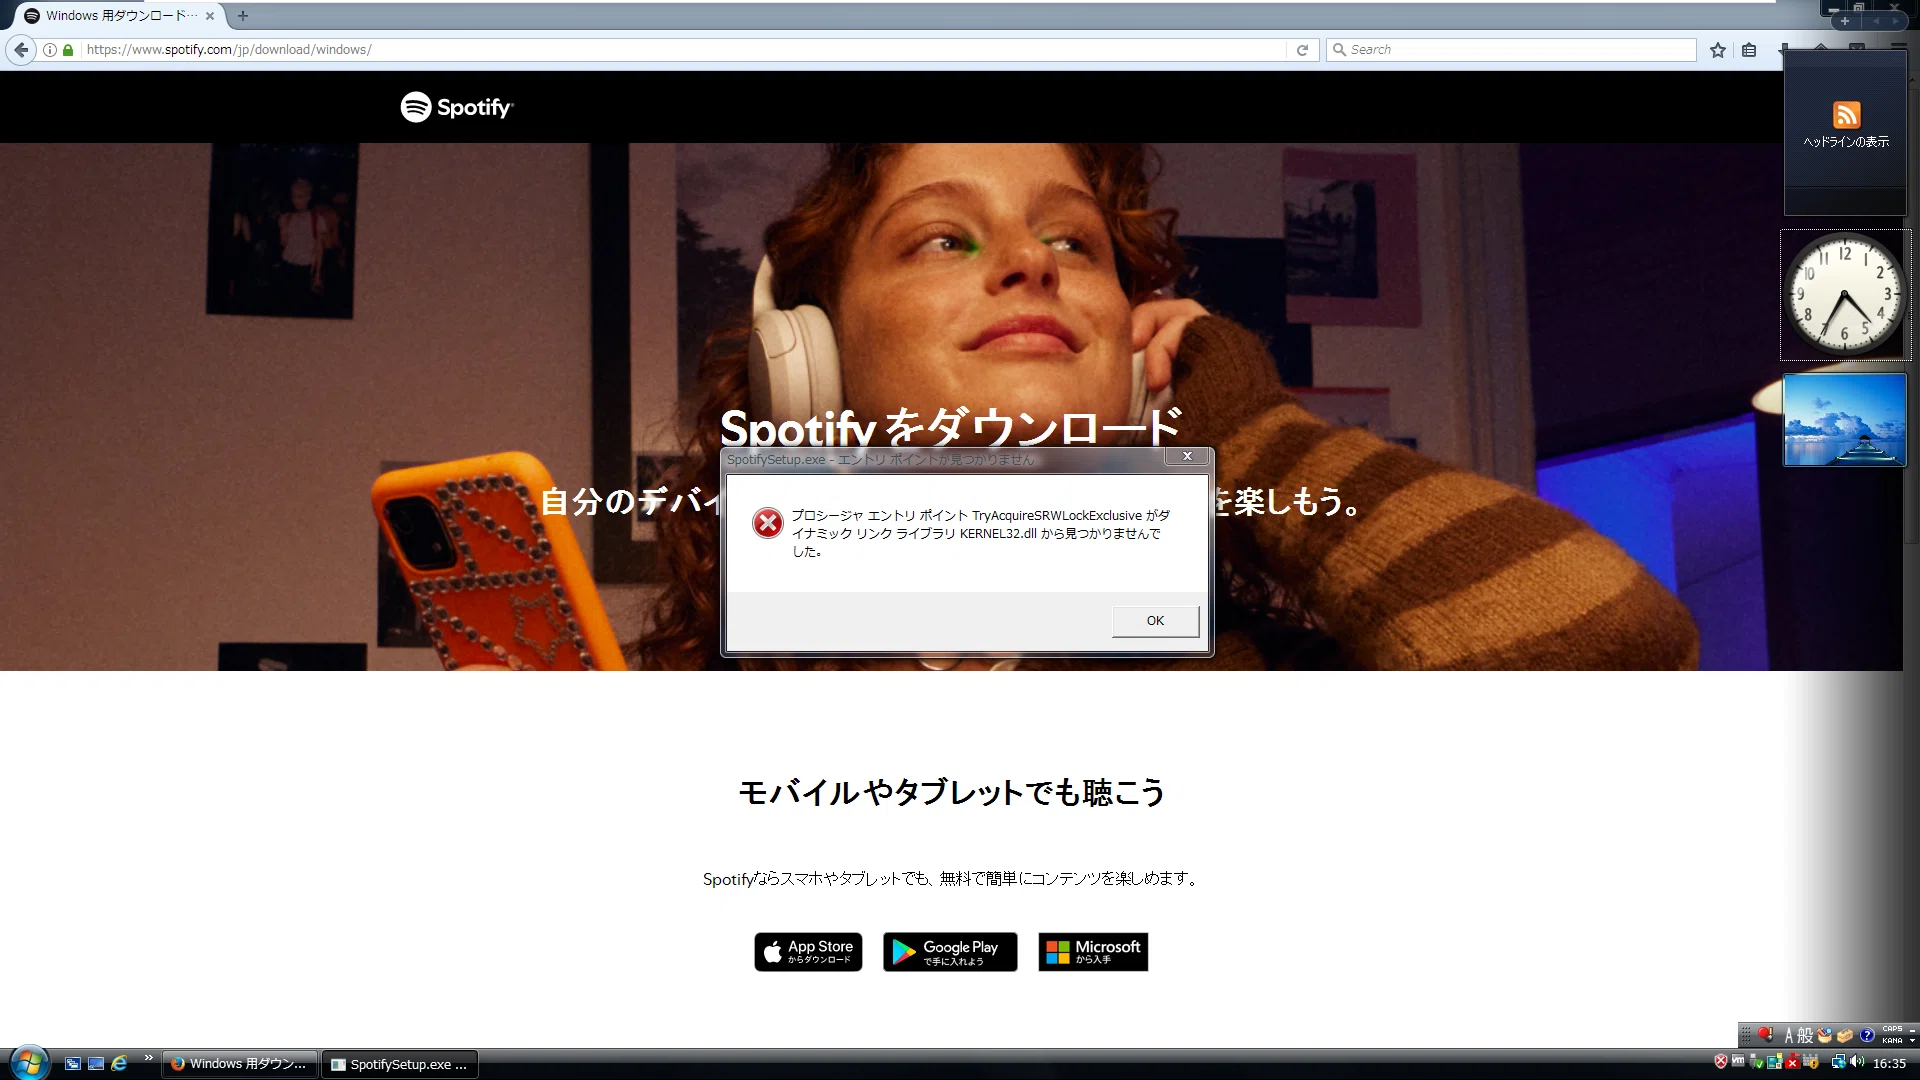Close the Windows 用ダウンロード tab

(210, 16)
